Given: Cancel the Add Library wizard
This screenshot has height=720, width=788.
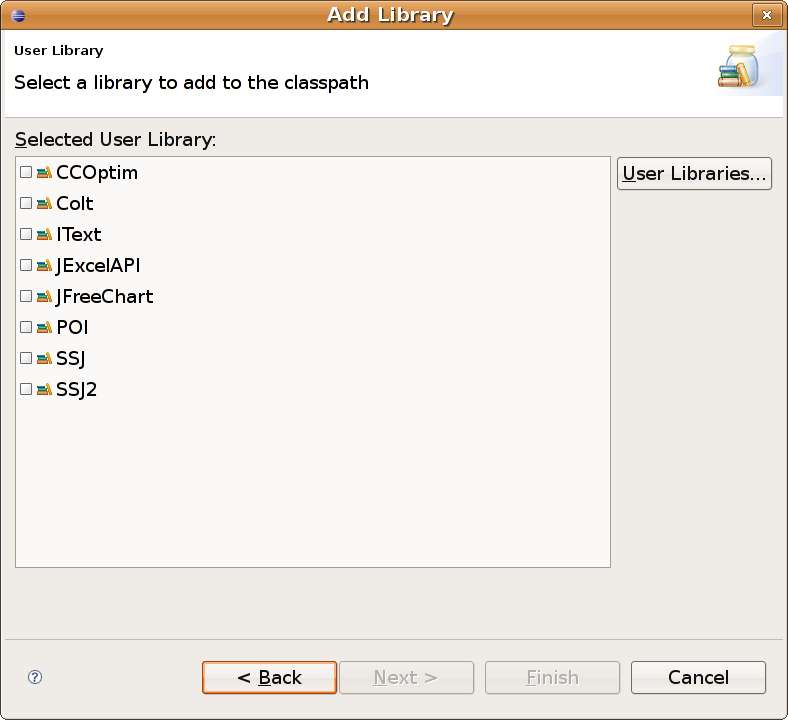Looking at the screenshot, I should 698,677.
